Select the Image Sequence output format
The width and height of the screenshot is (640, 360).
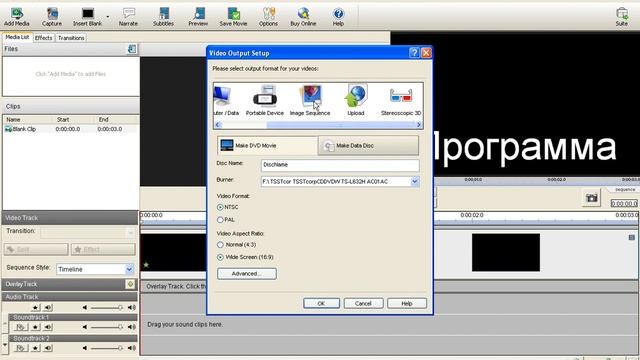pos(310,101)
